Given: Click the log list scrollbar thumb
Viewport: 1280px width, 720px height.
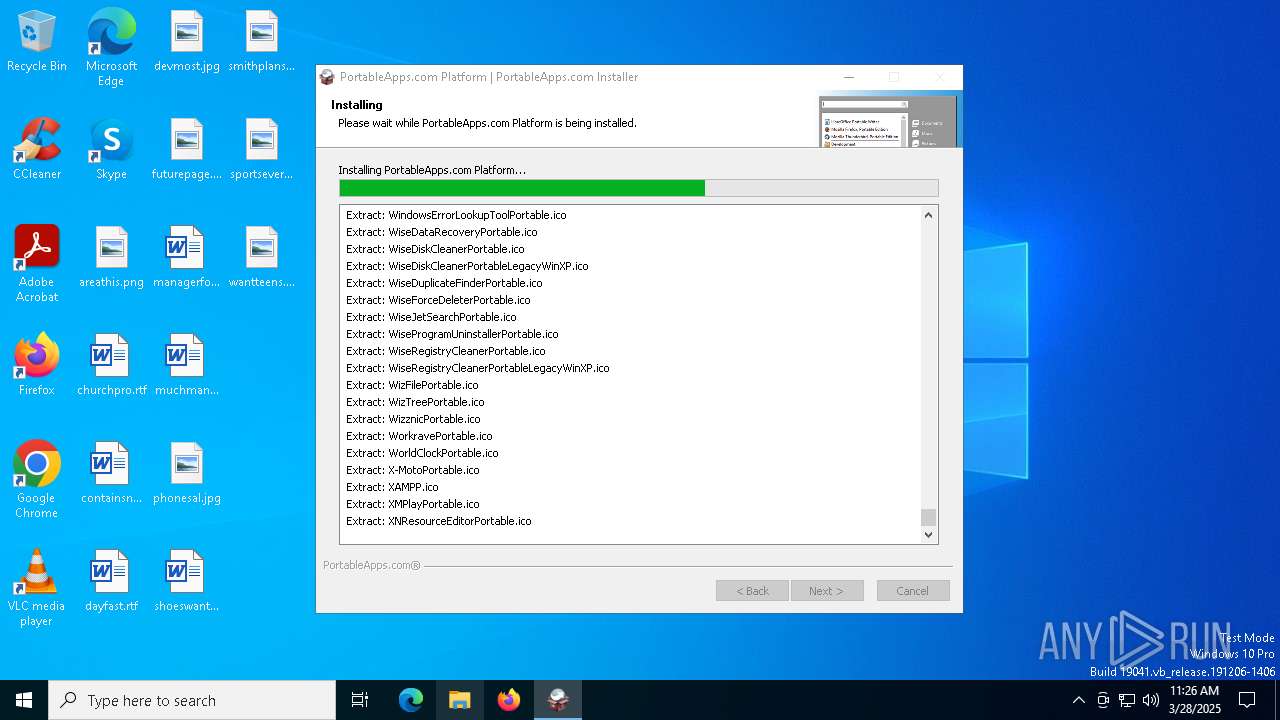Looking at the screenshot, I should pyautogui.click(x=929, y=517).
